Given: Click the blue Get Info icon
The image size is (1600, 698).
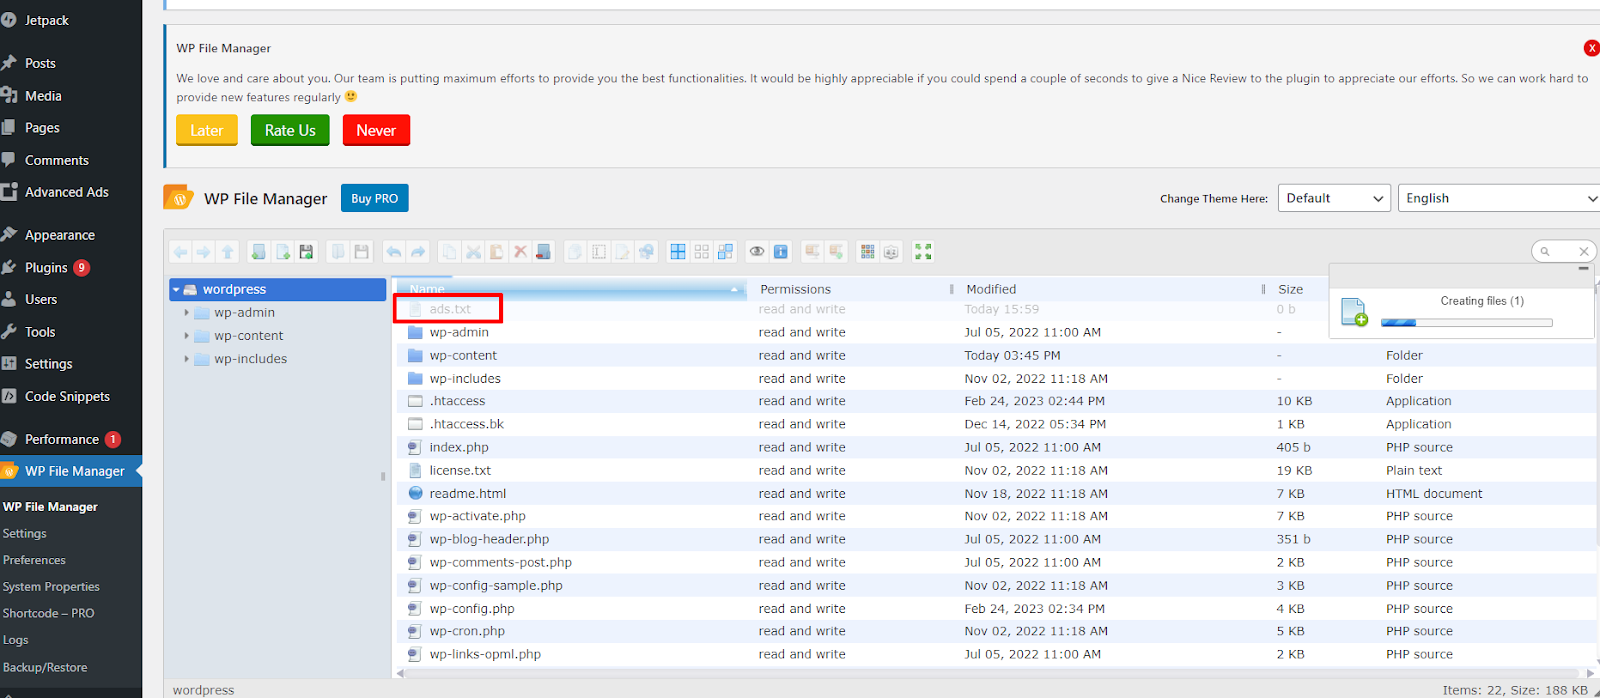Looking at the screenshot, I should point(781,252).
